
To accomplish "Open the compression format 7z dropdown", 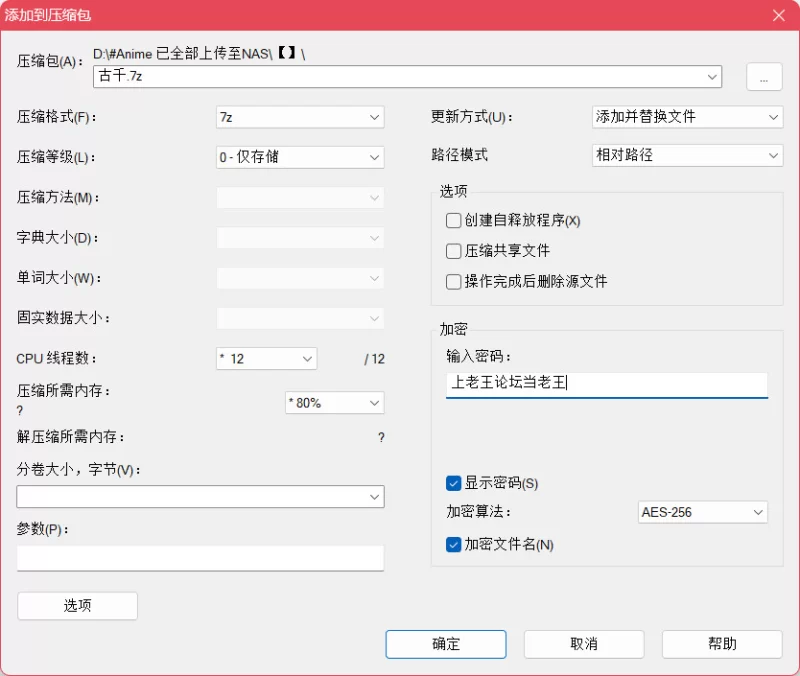I will (300, 117).
